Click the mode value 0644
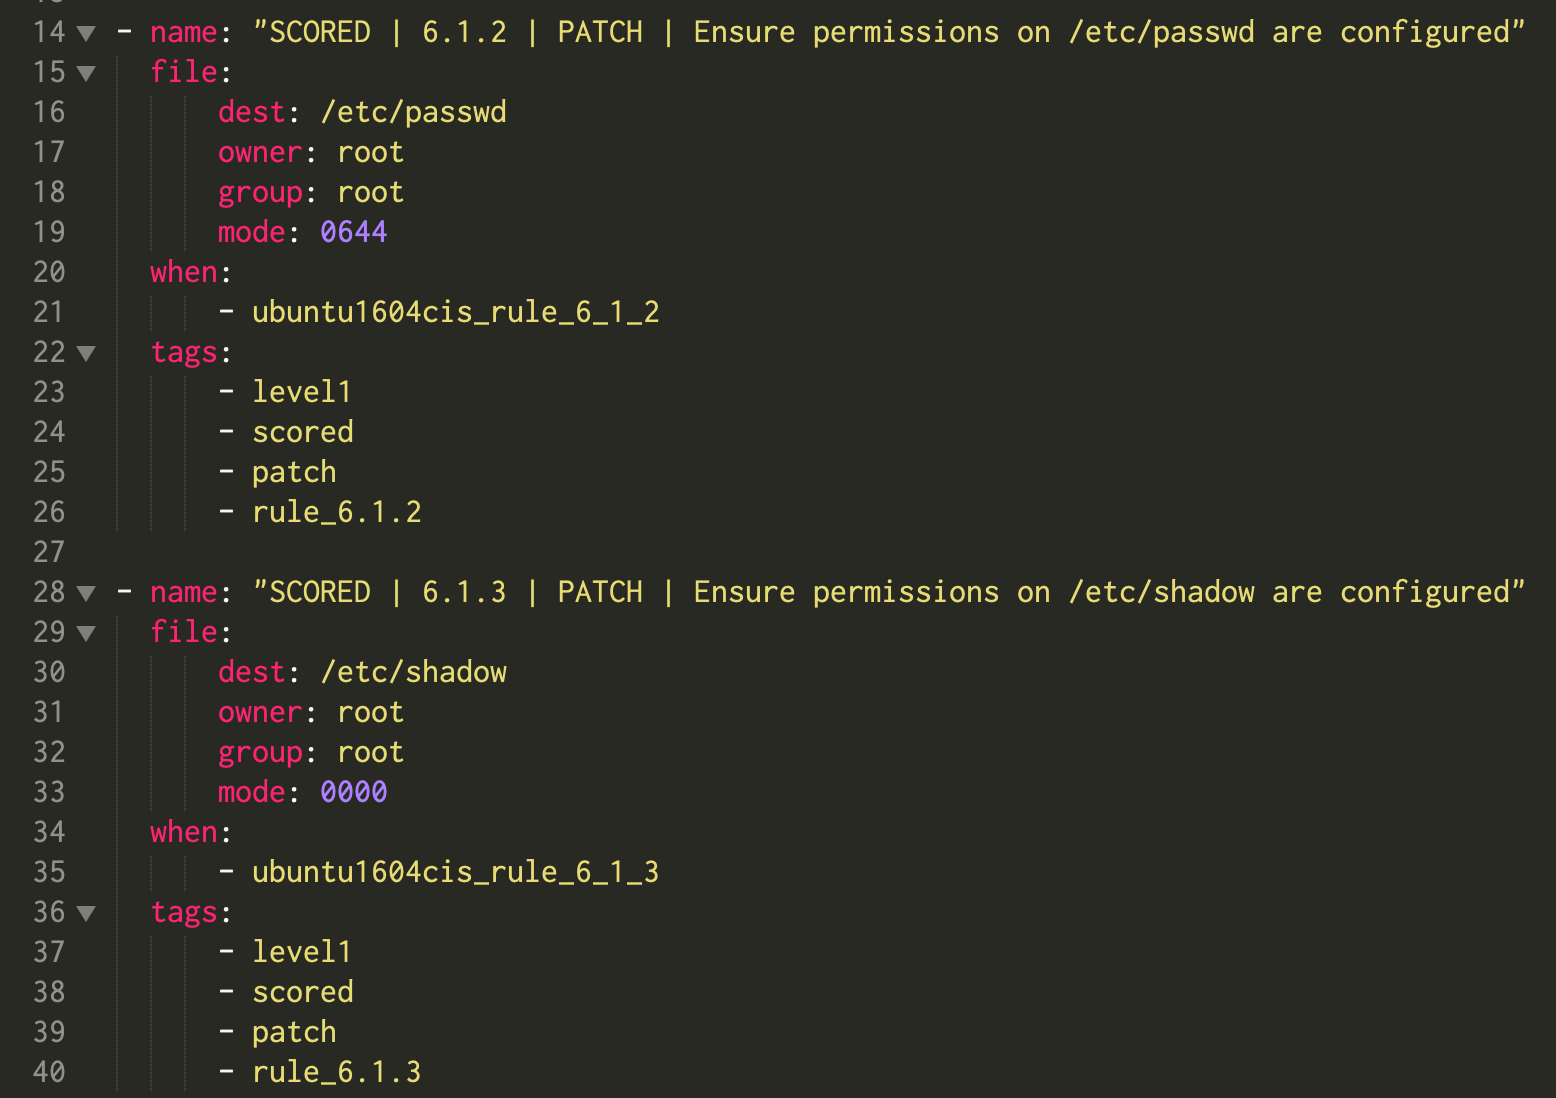 coord(353,232)
